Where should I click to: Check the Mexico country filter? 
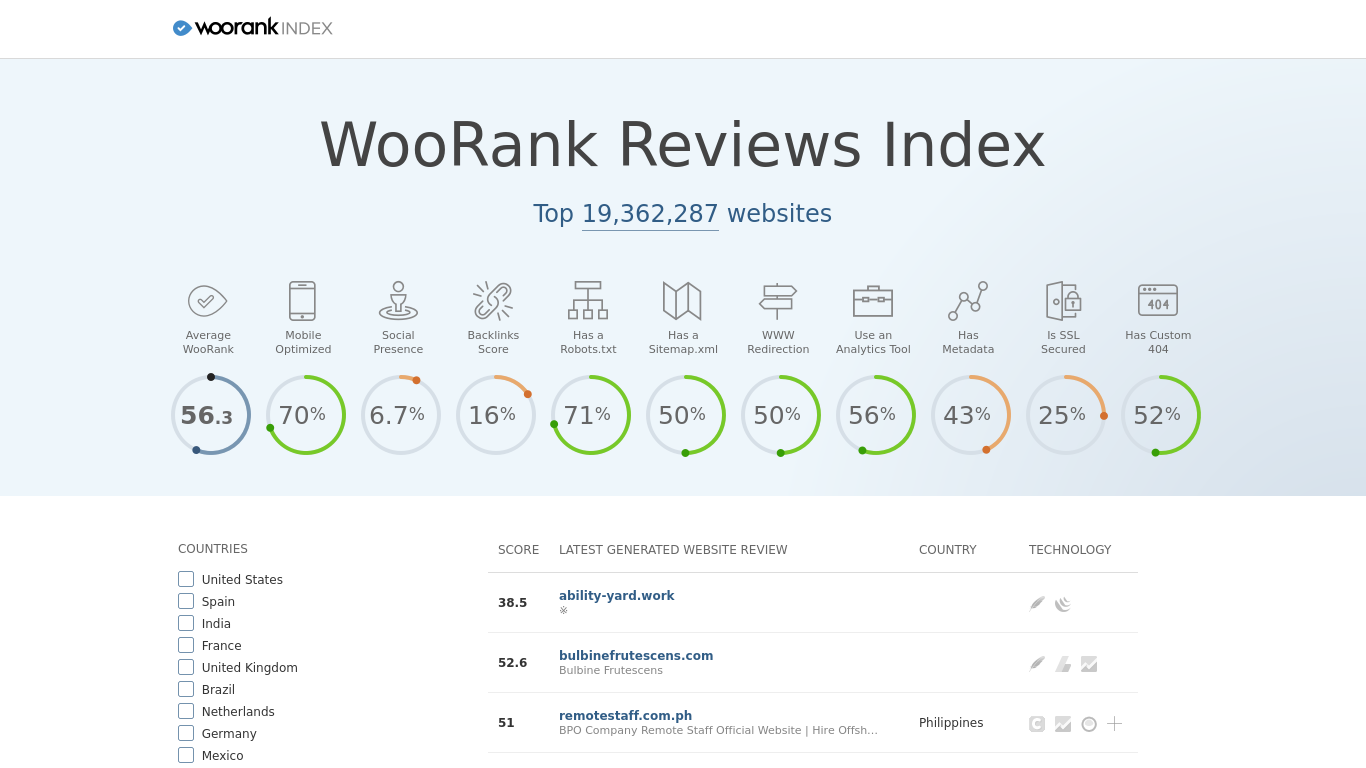pos(186,755)
